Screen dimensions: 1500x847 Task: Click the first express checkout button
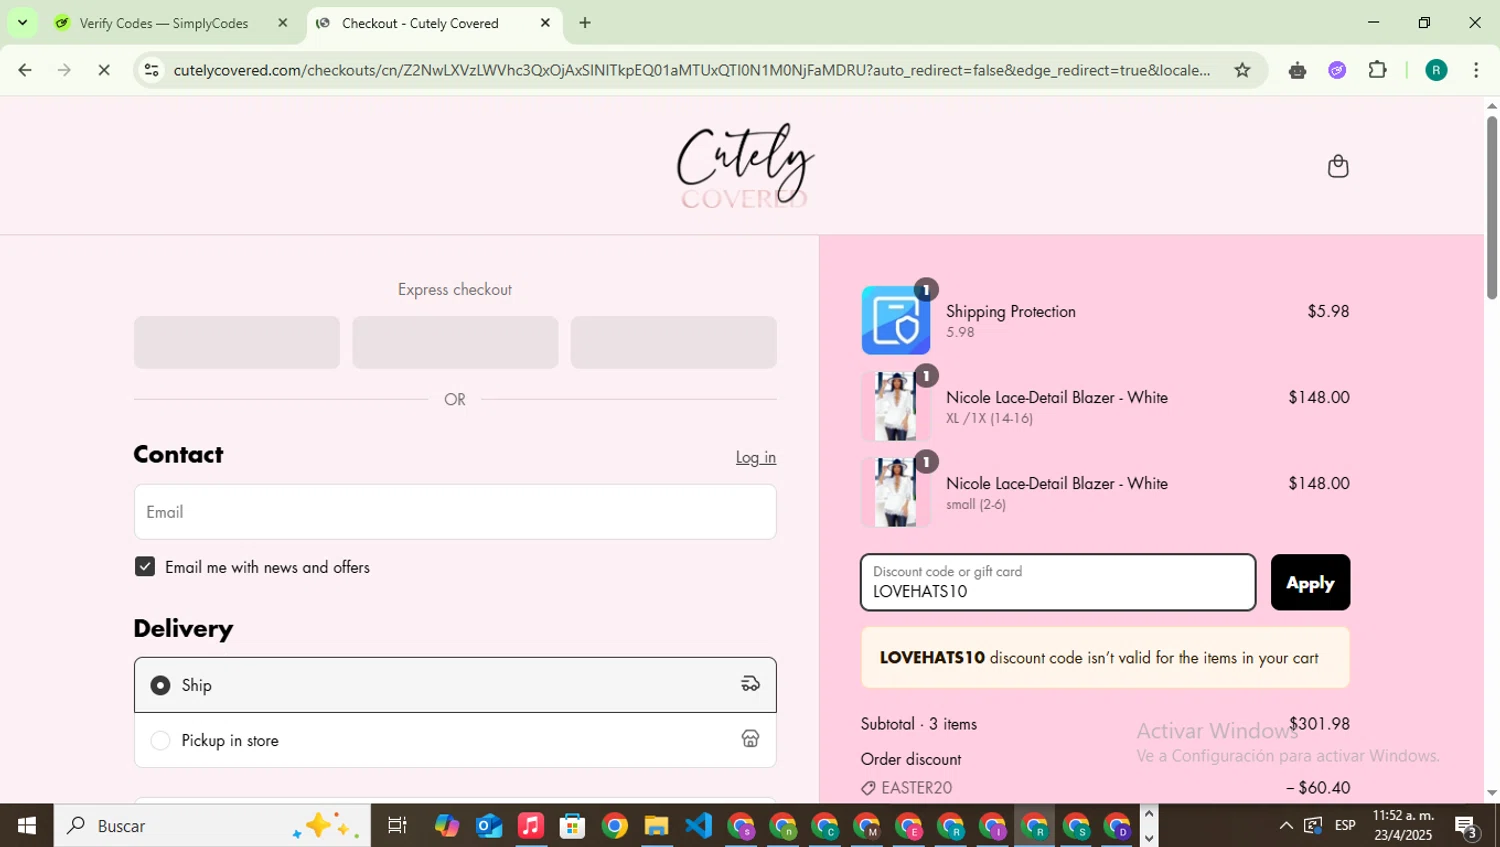click(237, 342)
